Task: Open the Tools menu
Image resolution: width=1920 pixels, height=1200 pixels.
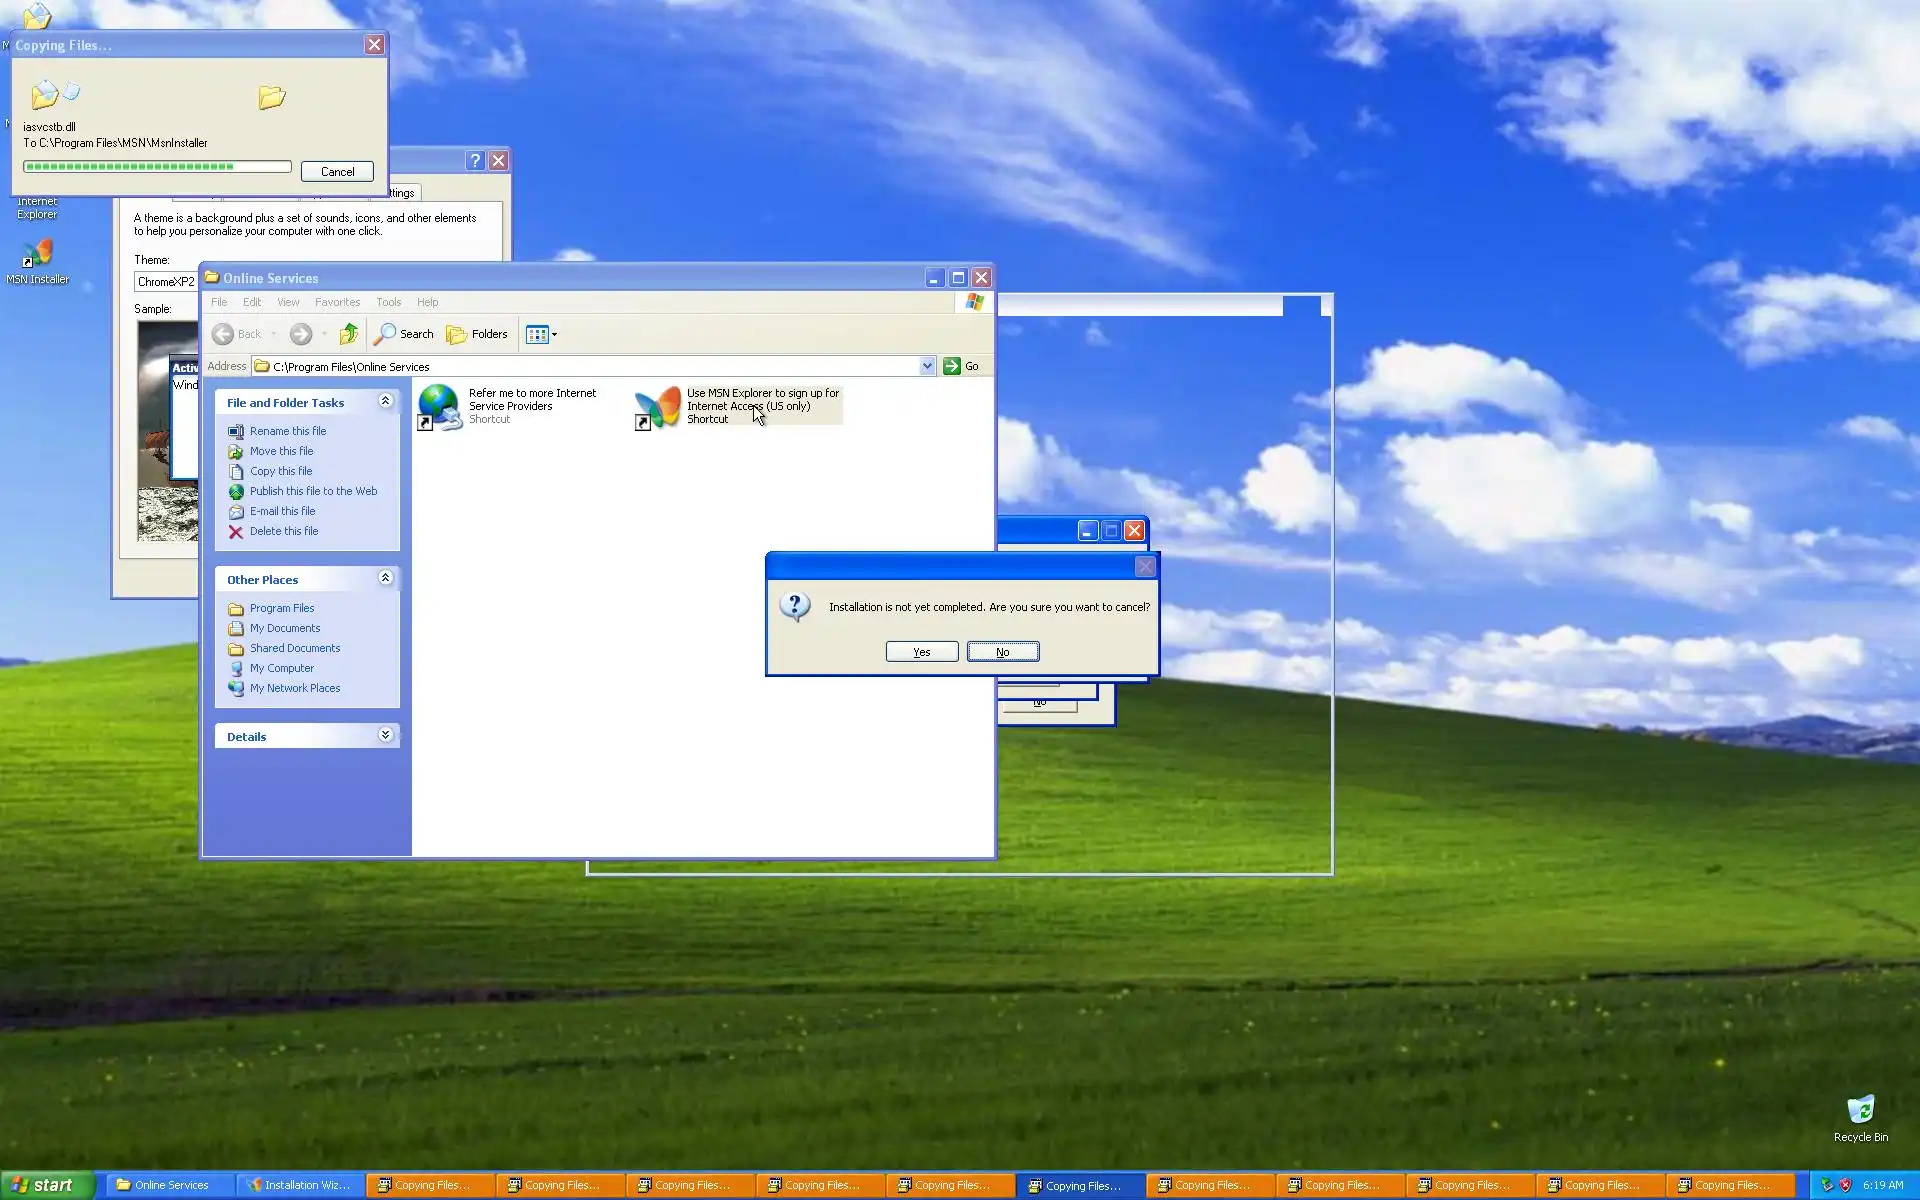Action: coord(388,302)
